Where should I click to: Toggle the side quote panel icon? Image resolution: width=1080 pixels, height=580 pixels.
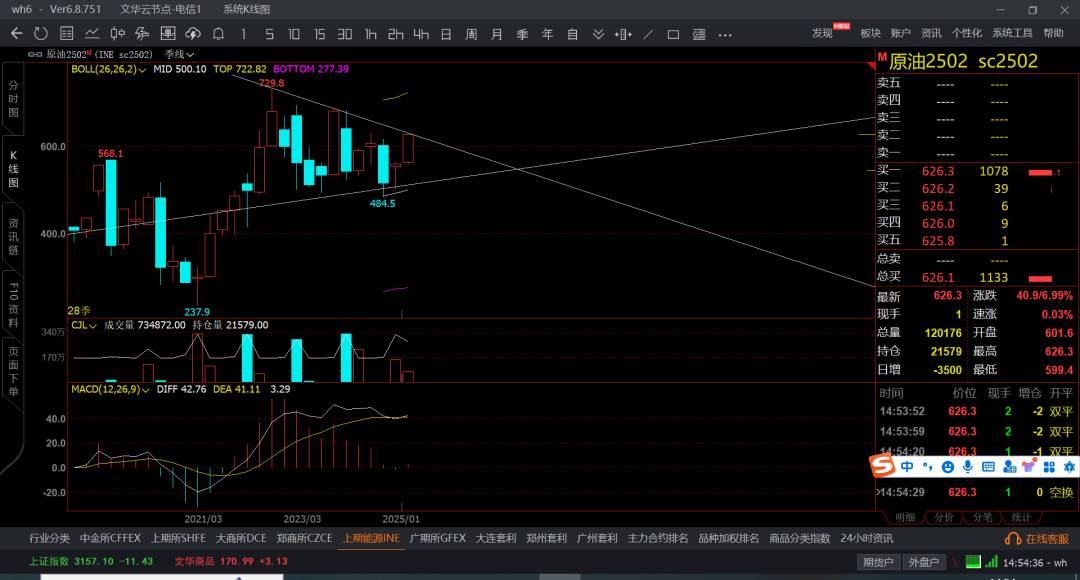pyautogui.click(x=699, y=34)
